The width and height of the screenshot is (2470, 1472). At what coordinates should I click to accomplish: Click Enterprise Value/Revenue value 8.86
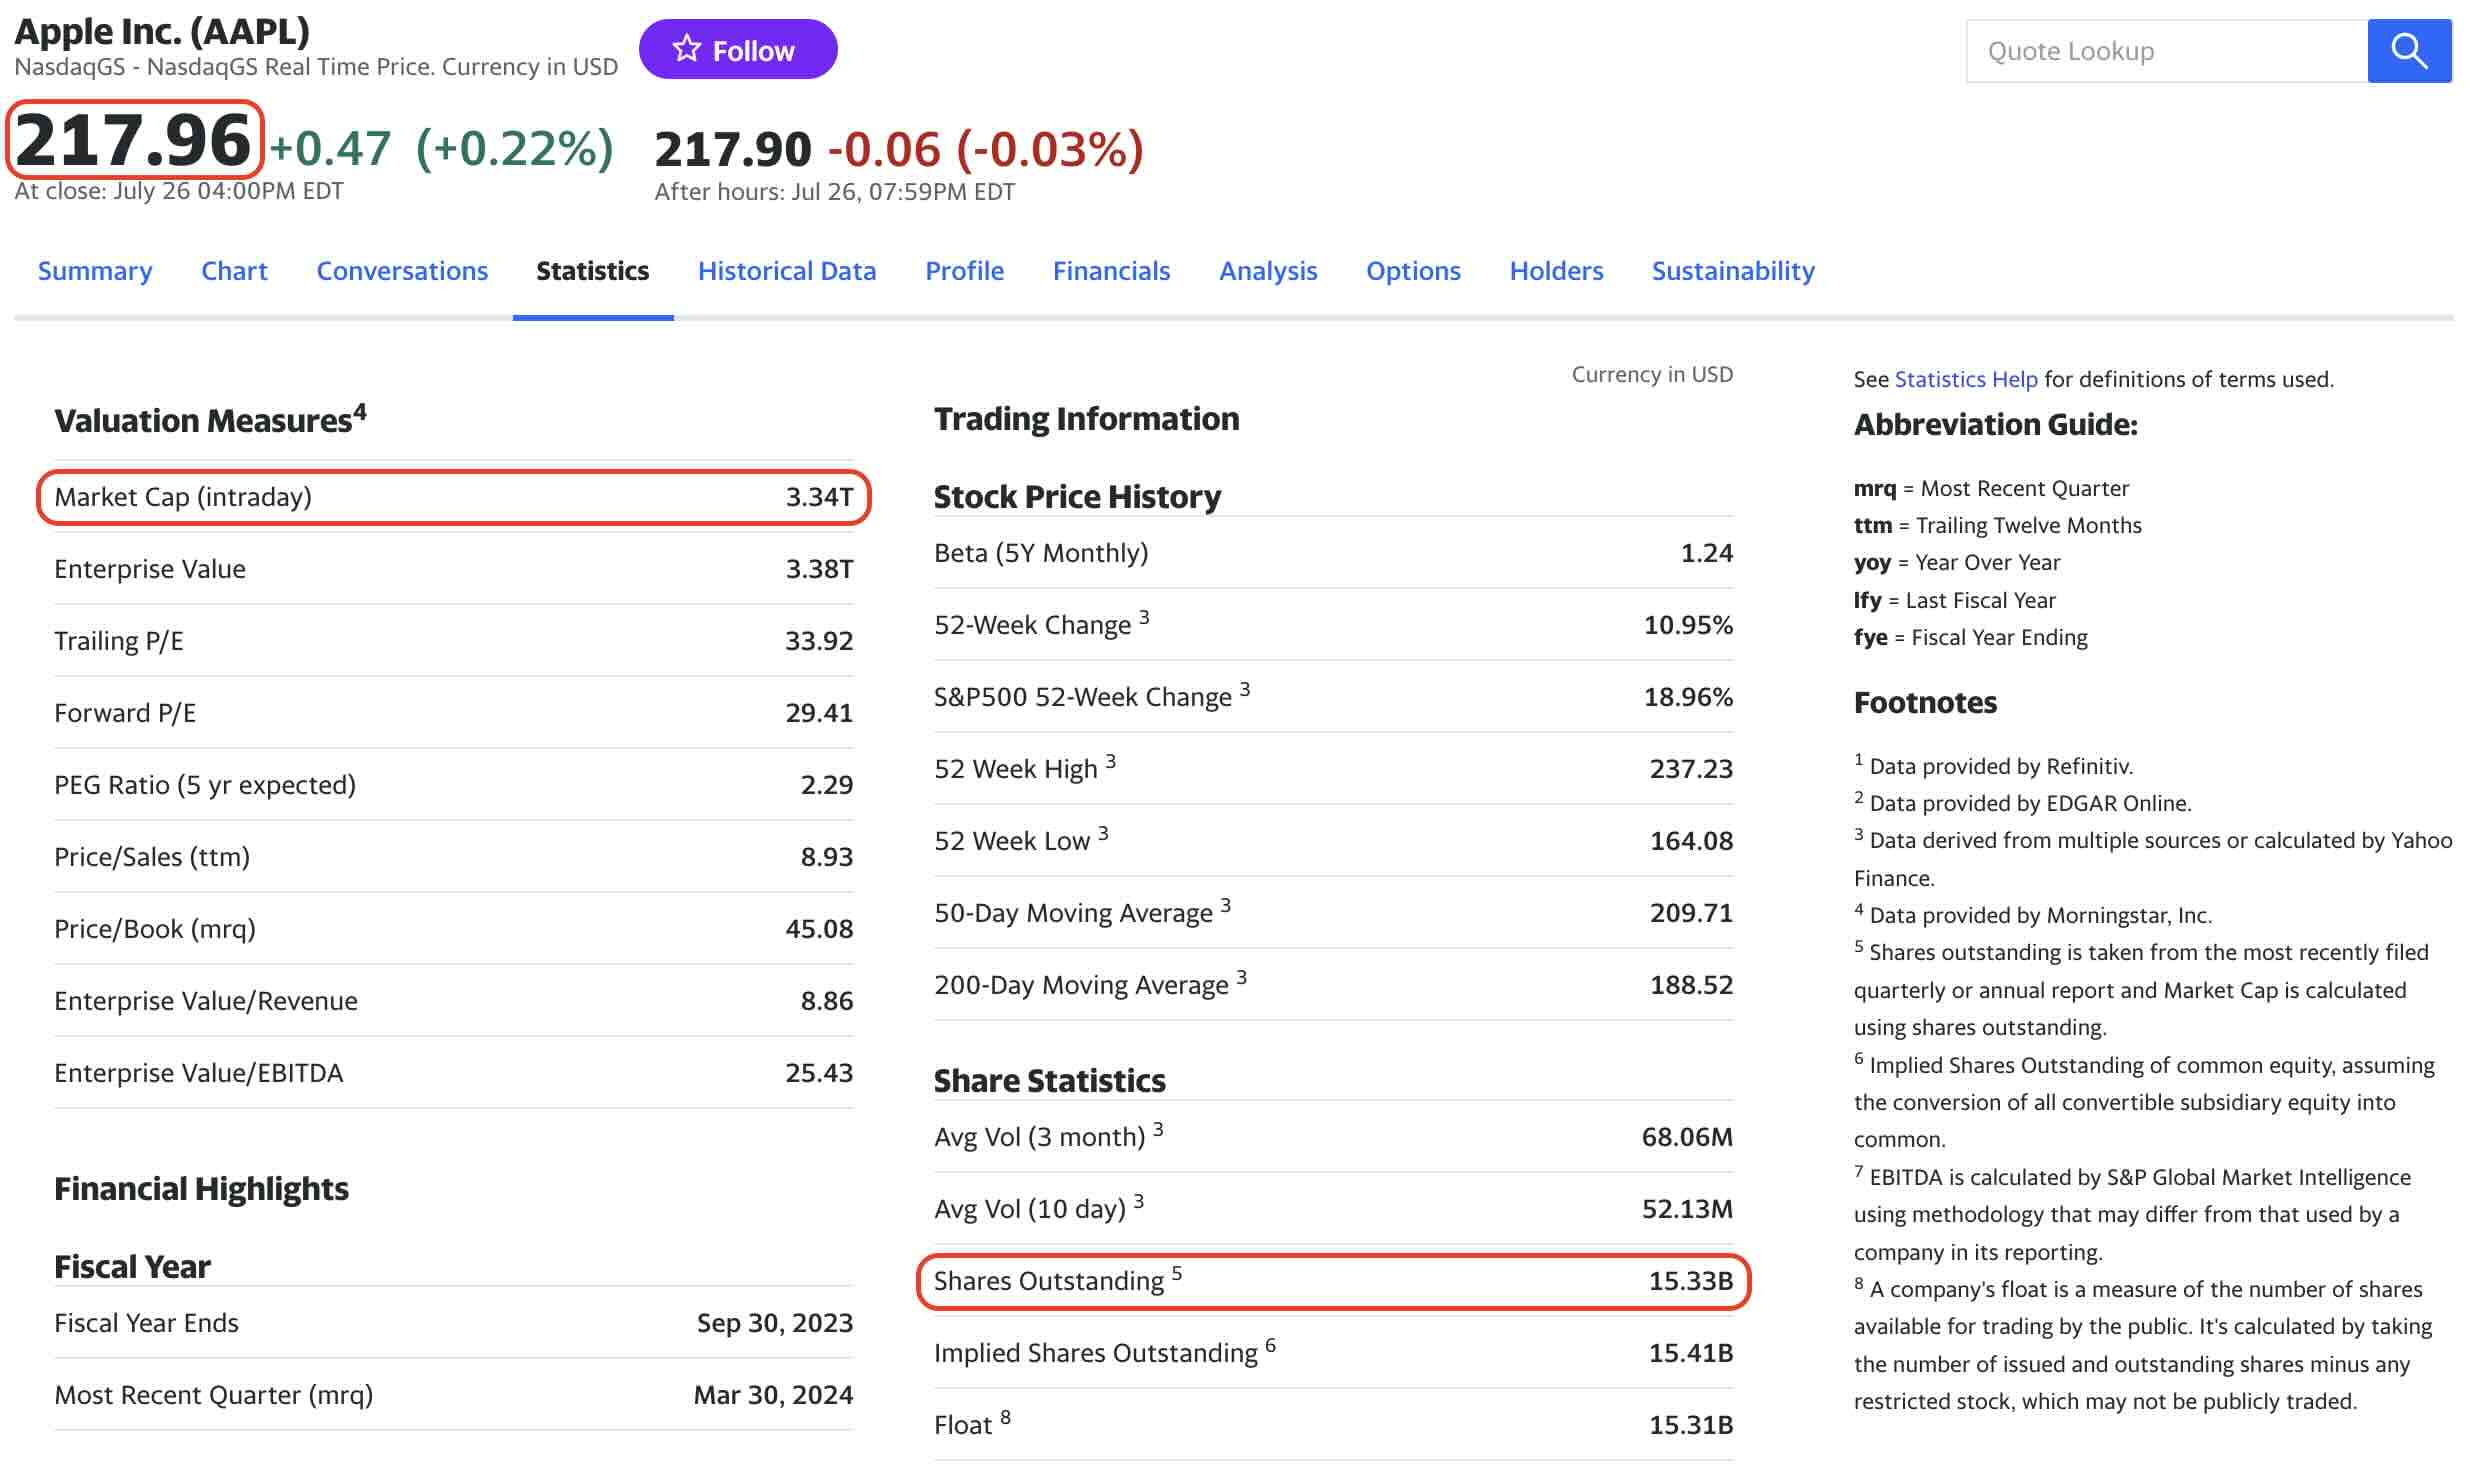[x=827, y=1001]
